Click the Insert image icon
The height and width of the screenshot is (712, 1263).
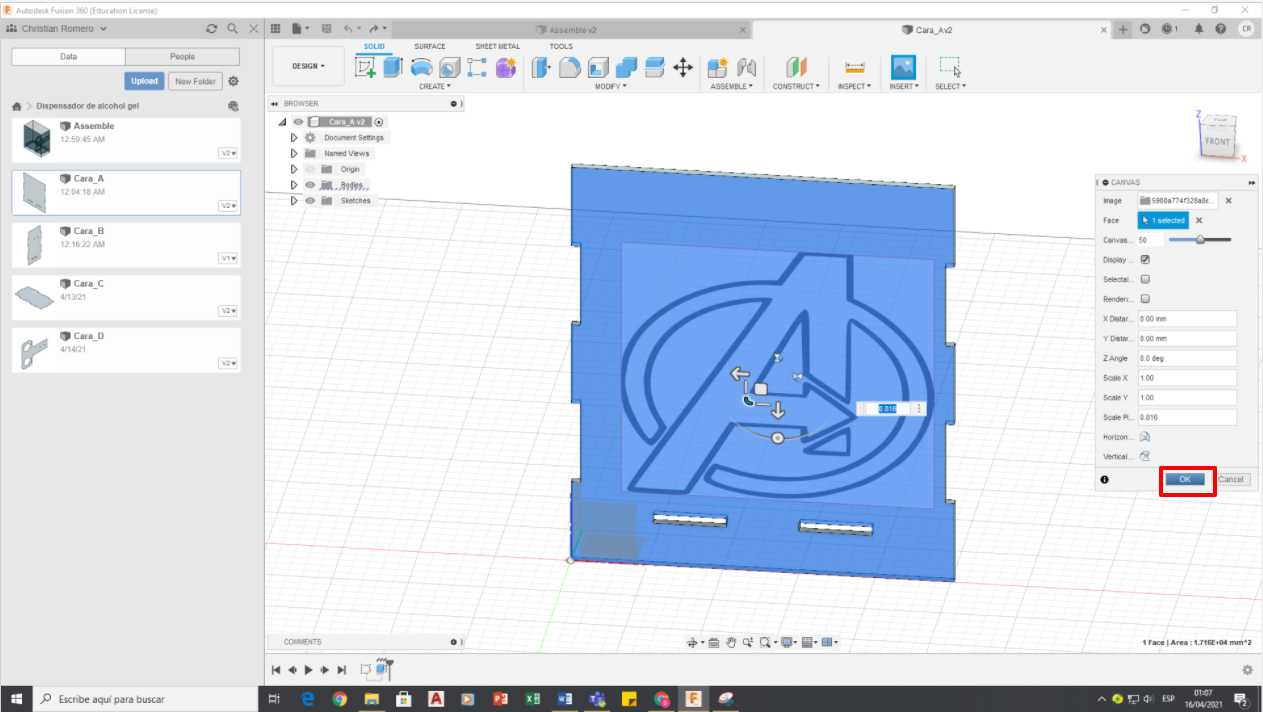point(903,67)
